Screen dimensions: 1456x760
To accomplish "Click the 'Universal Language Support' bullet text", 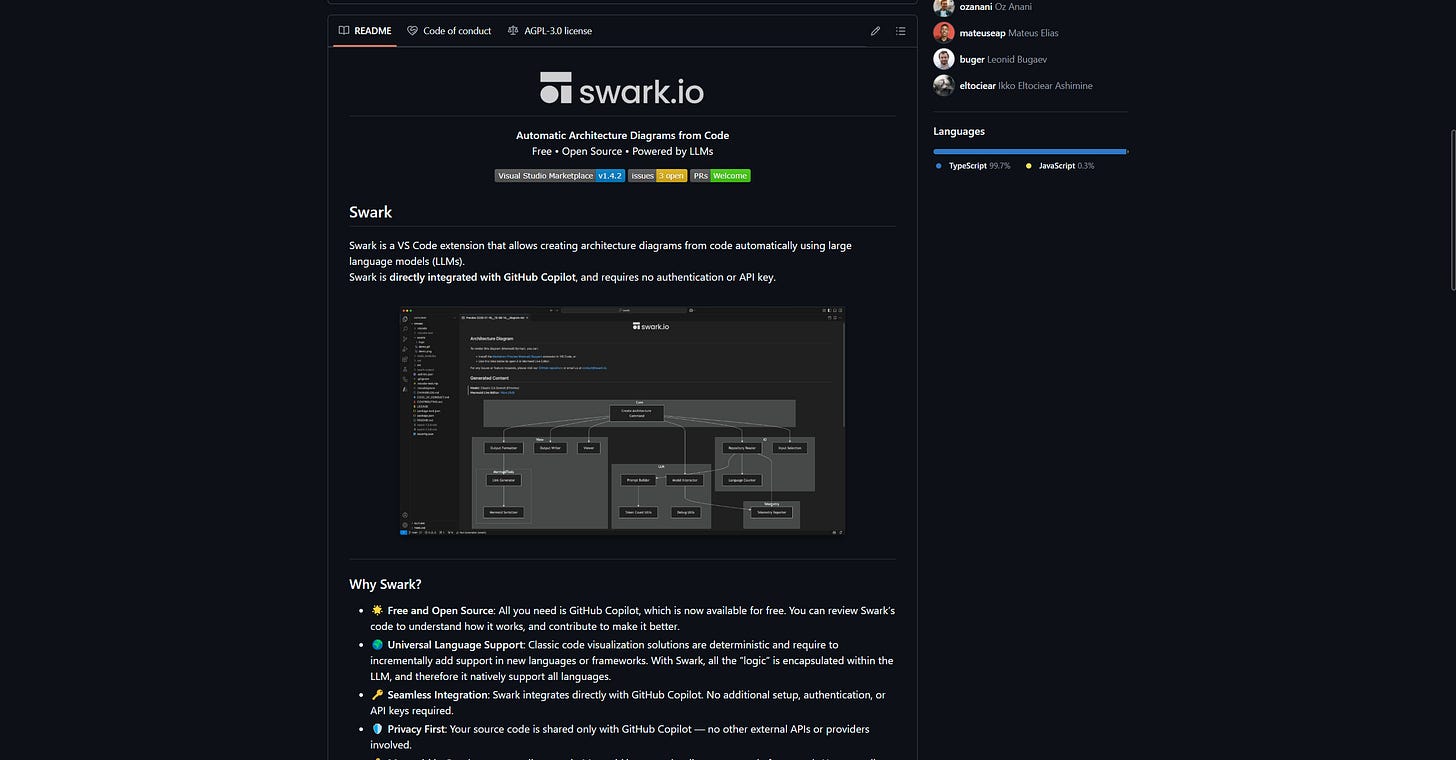I will point(455,645).
